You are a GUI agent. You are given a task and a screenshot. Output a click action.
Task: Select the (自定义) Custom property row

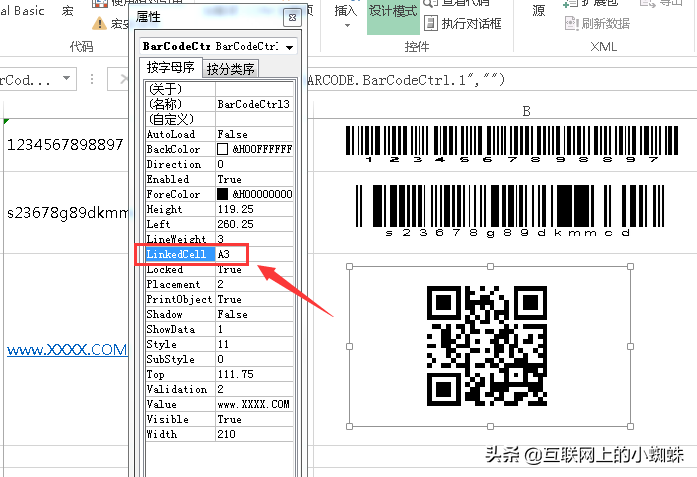[220, 119]
